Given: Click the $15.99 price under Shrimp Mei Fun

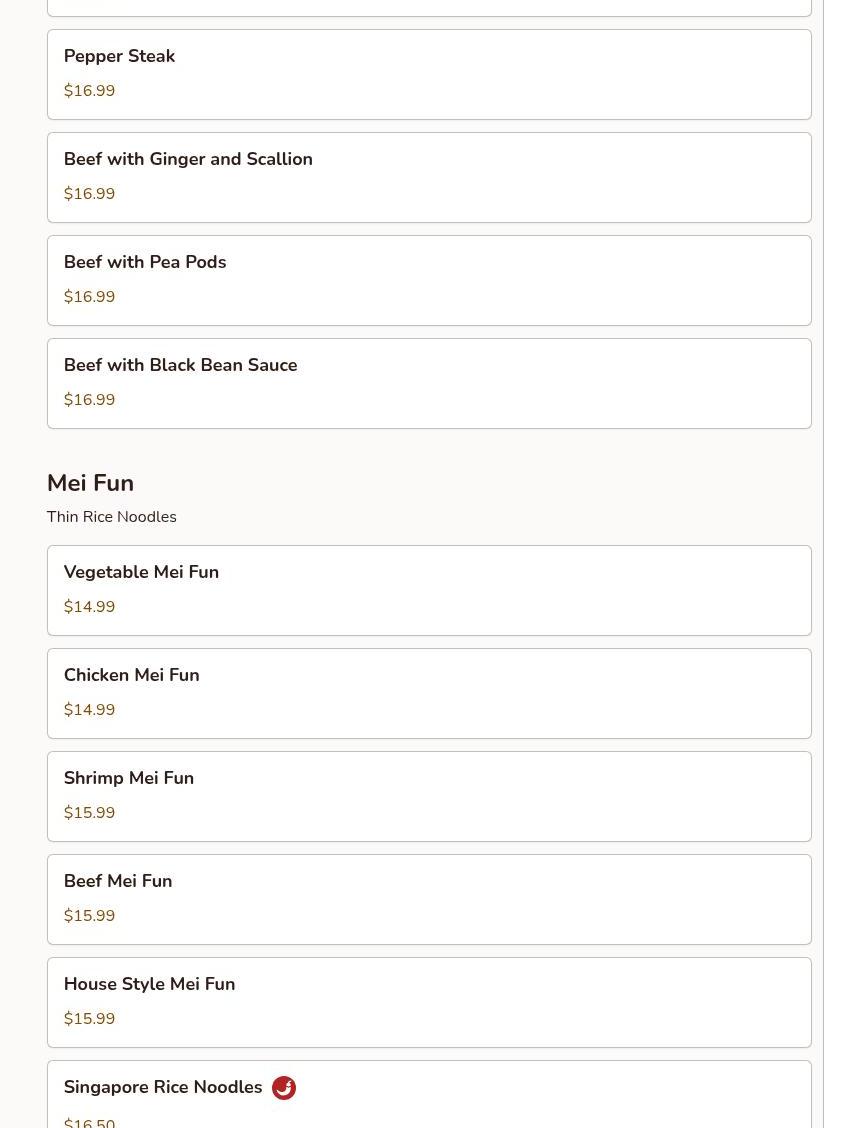Looking at the screenshot, I should (89, 813).
